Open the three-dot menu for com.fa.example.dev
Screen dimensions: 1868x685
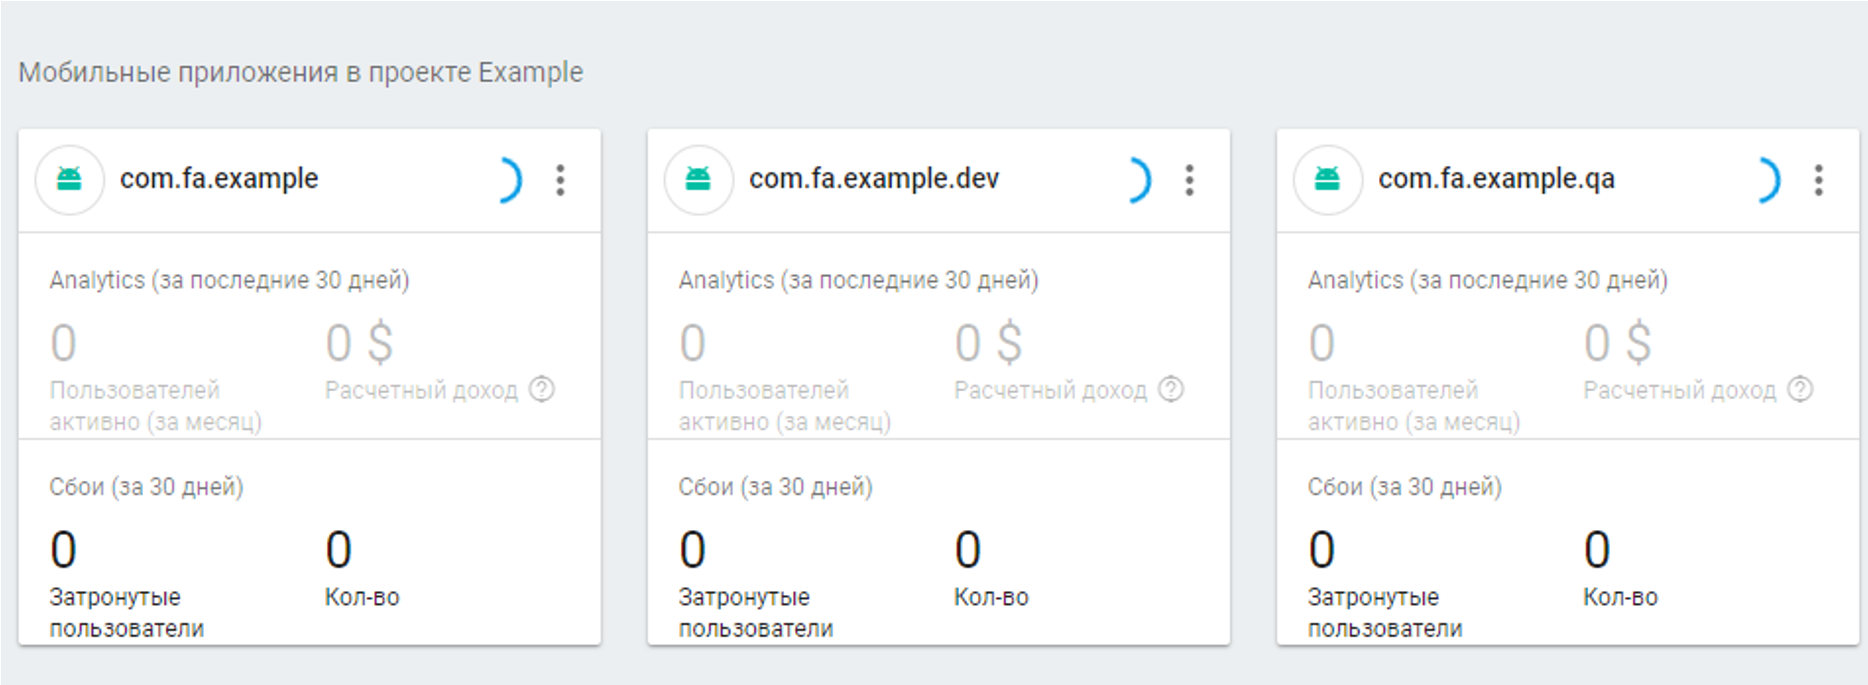pos(1189,180)
